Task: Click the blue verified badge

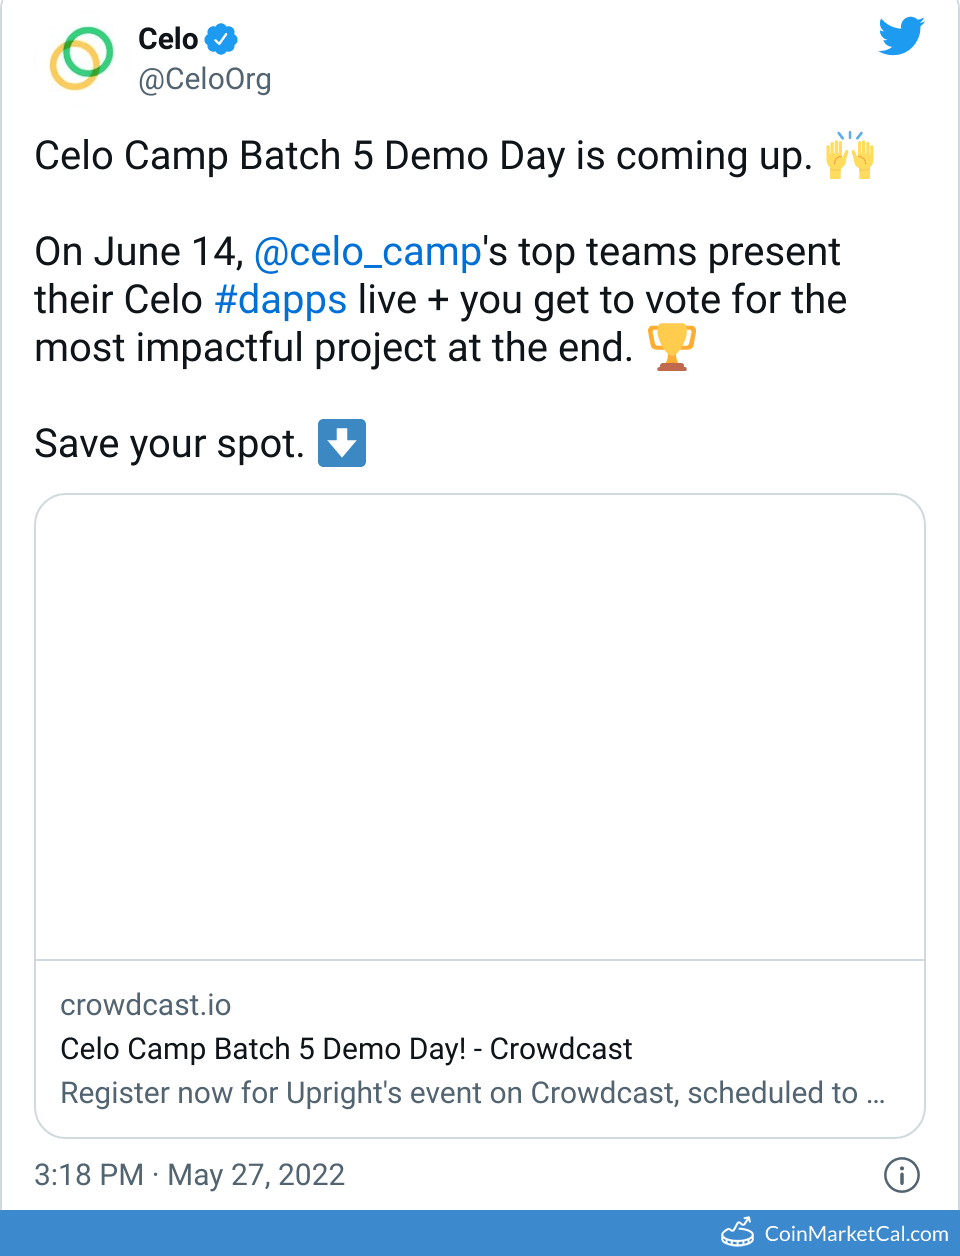Action: [x=221, y=39]
